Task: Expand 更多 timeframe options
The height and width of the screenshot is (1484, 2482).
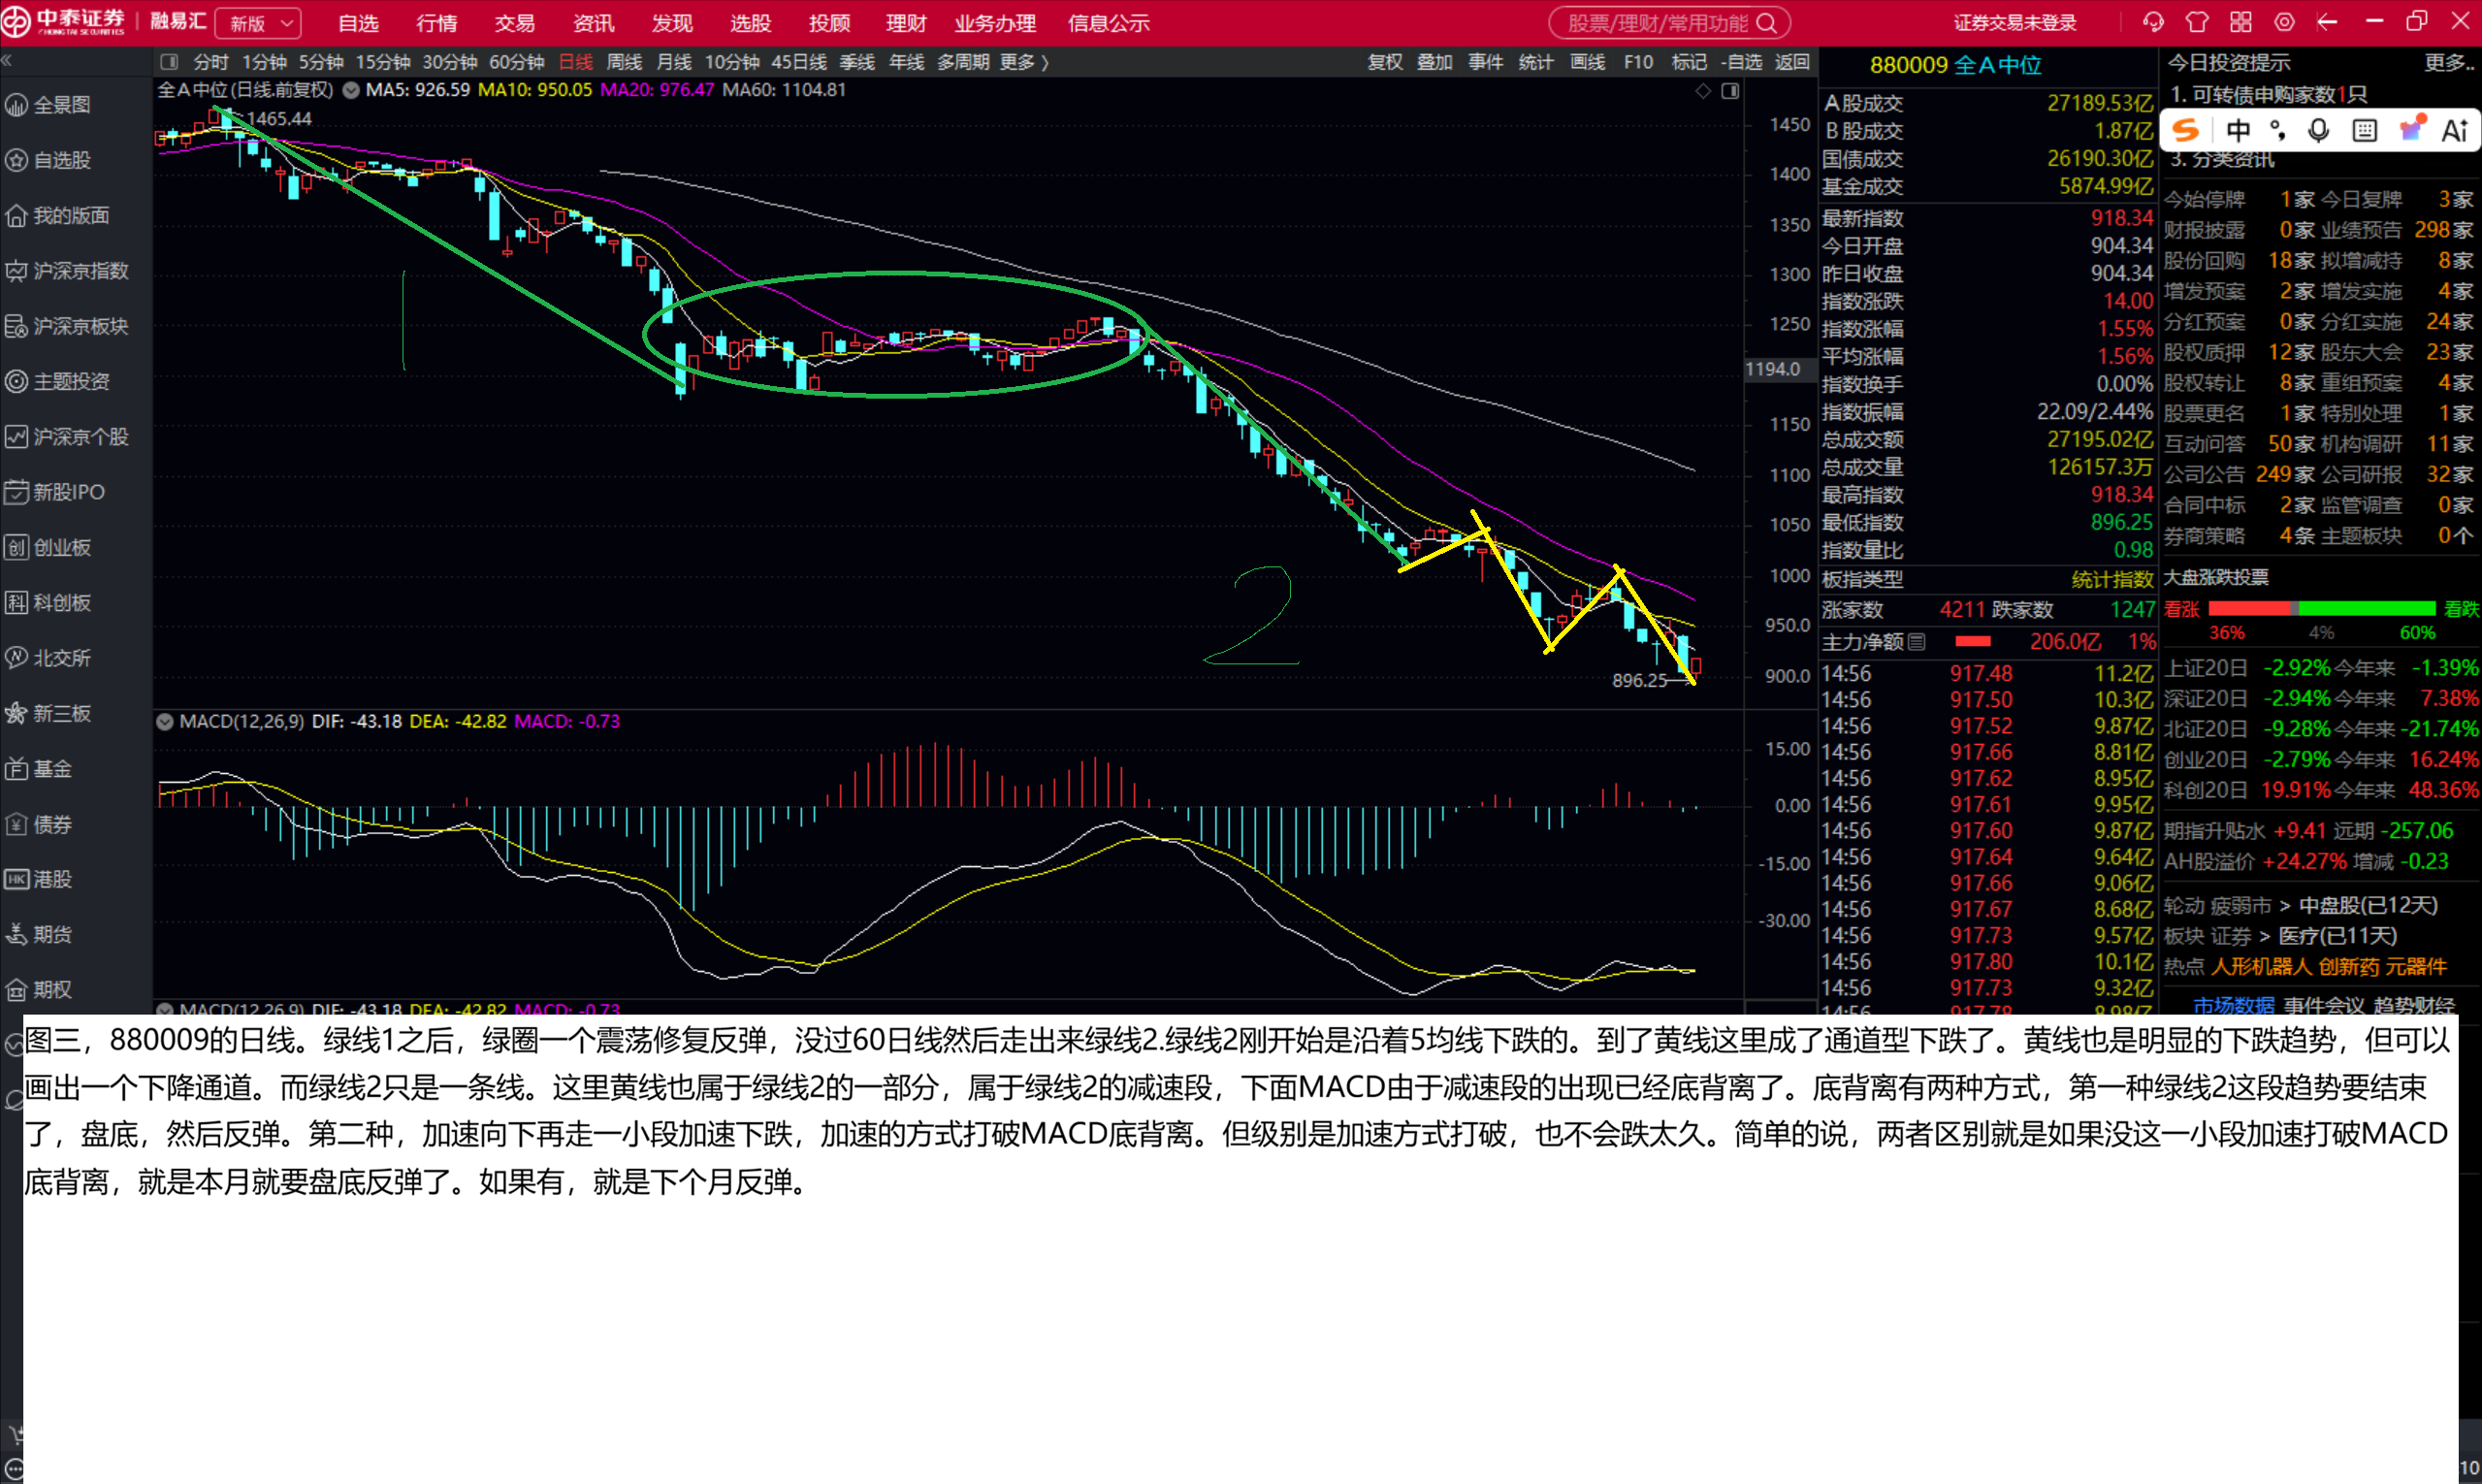Action: (1024, 62)
